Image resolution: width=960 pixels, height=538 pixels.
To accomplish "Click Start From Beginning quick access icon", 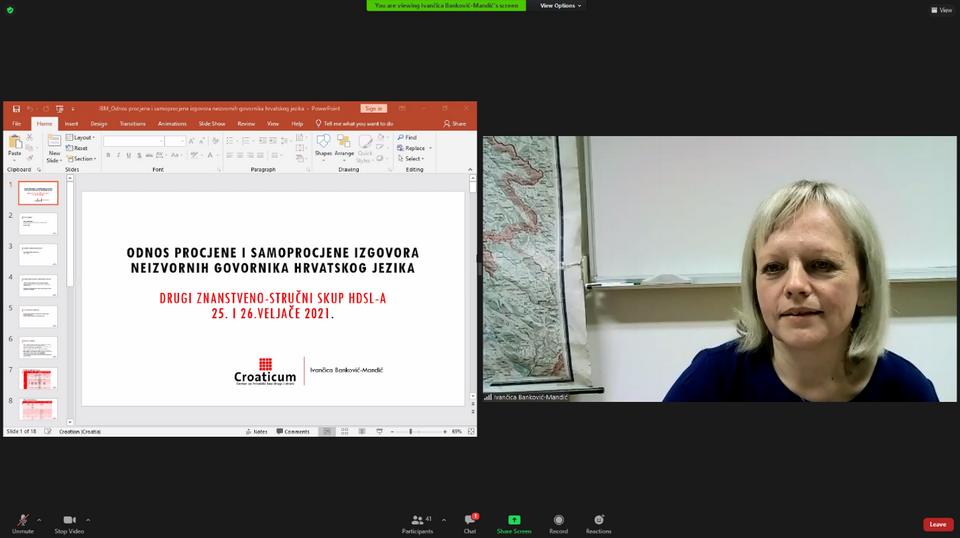I will [59, 109].
